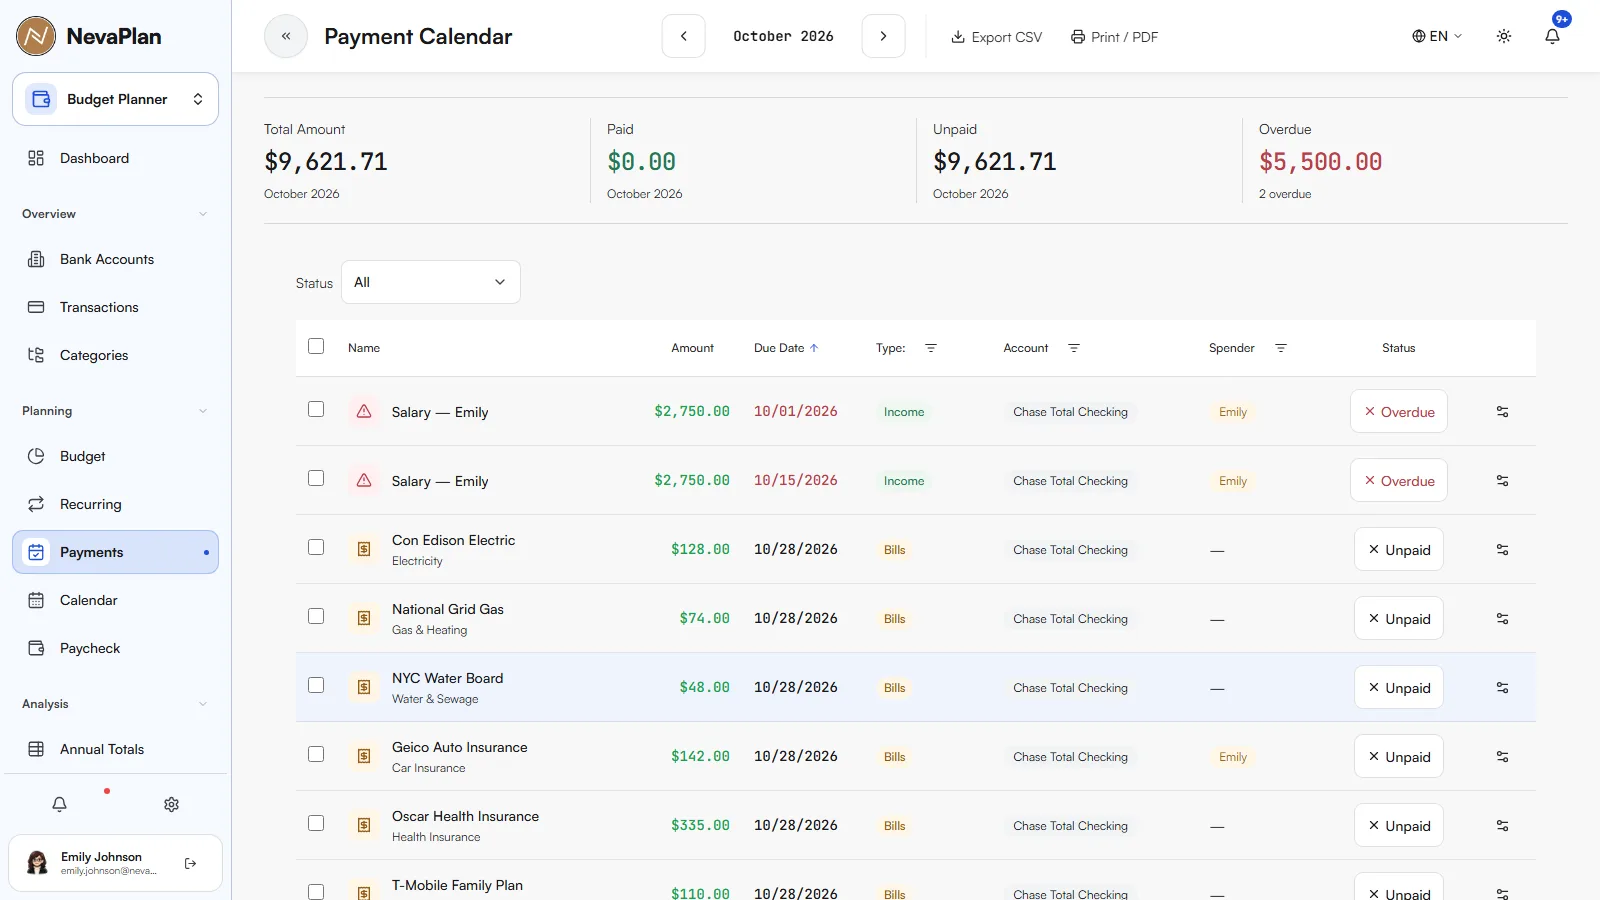Click the NevaPlan logo icon

coord(36,36)
